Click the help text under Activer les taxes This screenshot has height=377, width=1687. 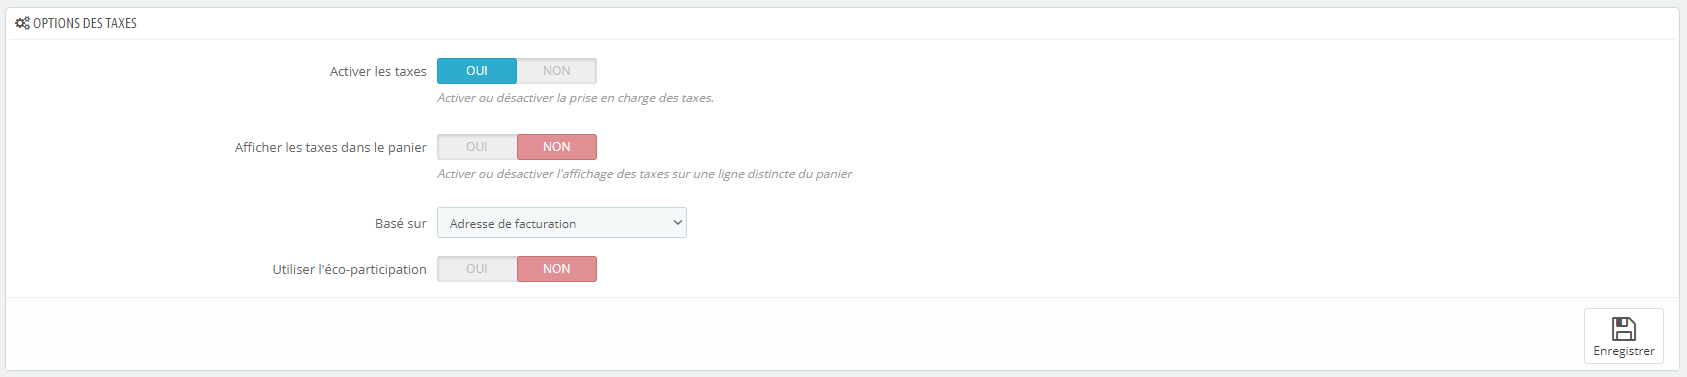point(576,98)
